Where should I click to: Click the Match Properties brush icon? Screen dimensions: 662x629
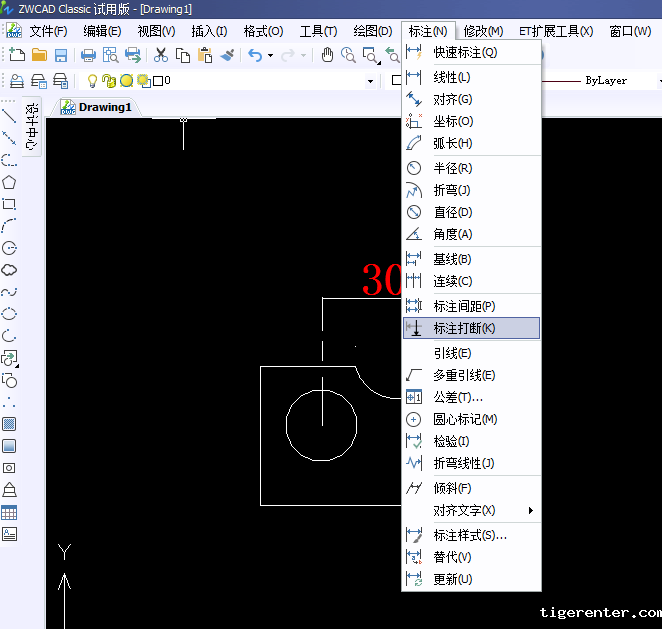click(x=228, y=55)
